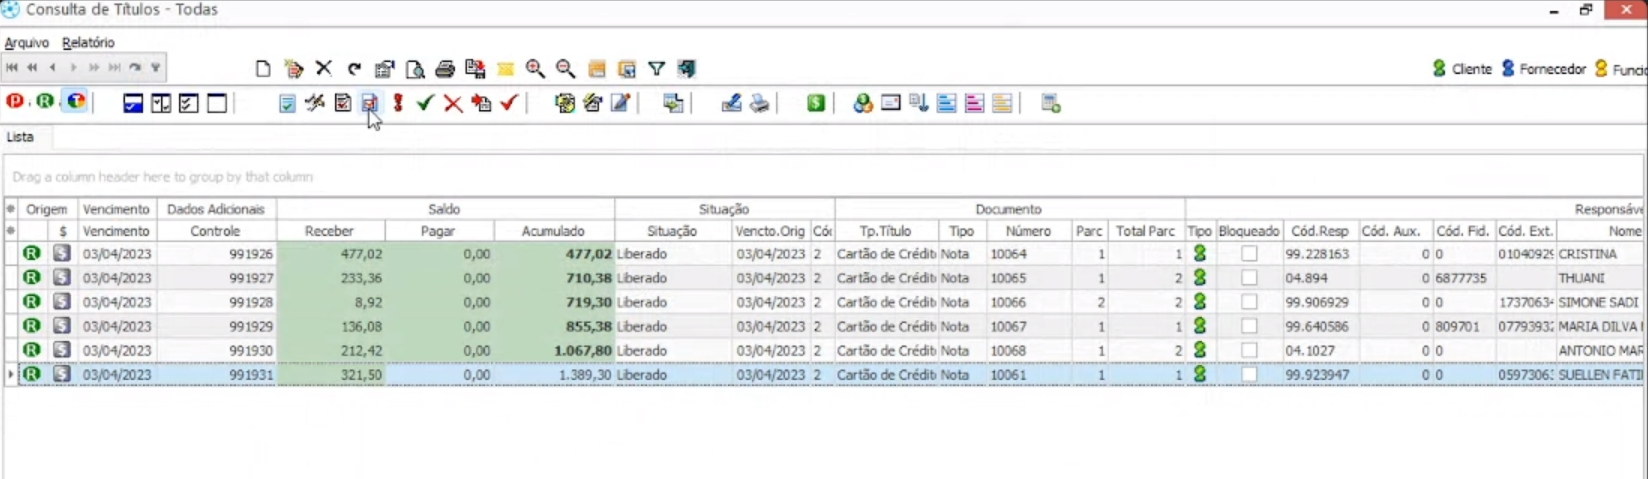Click the green dollar sign icon
This screenshot has height=479, width=1648.
click(816, 103)
